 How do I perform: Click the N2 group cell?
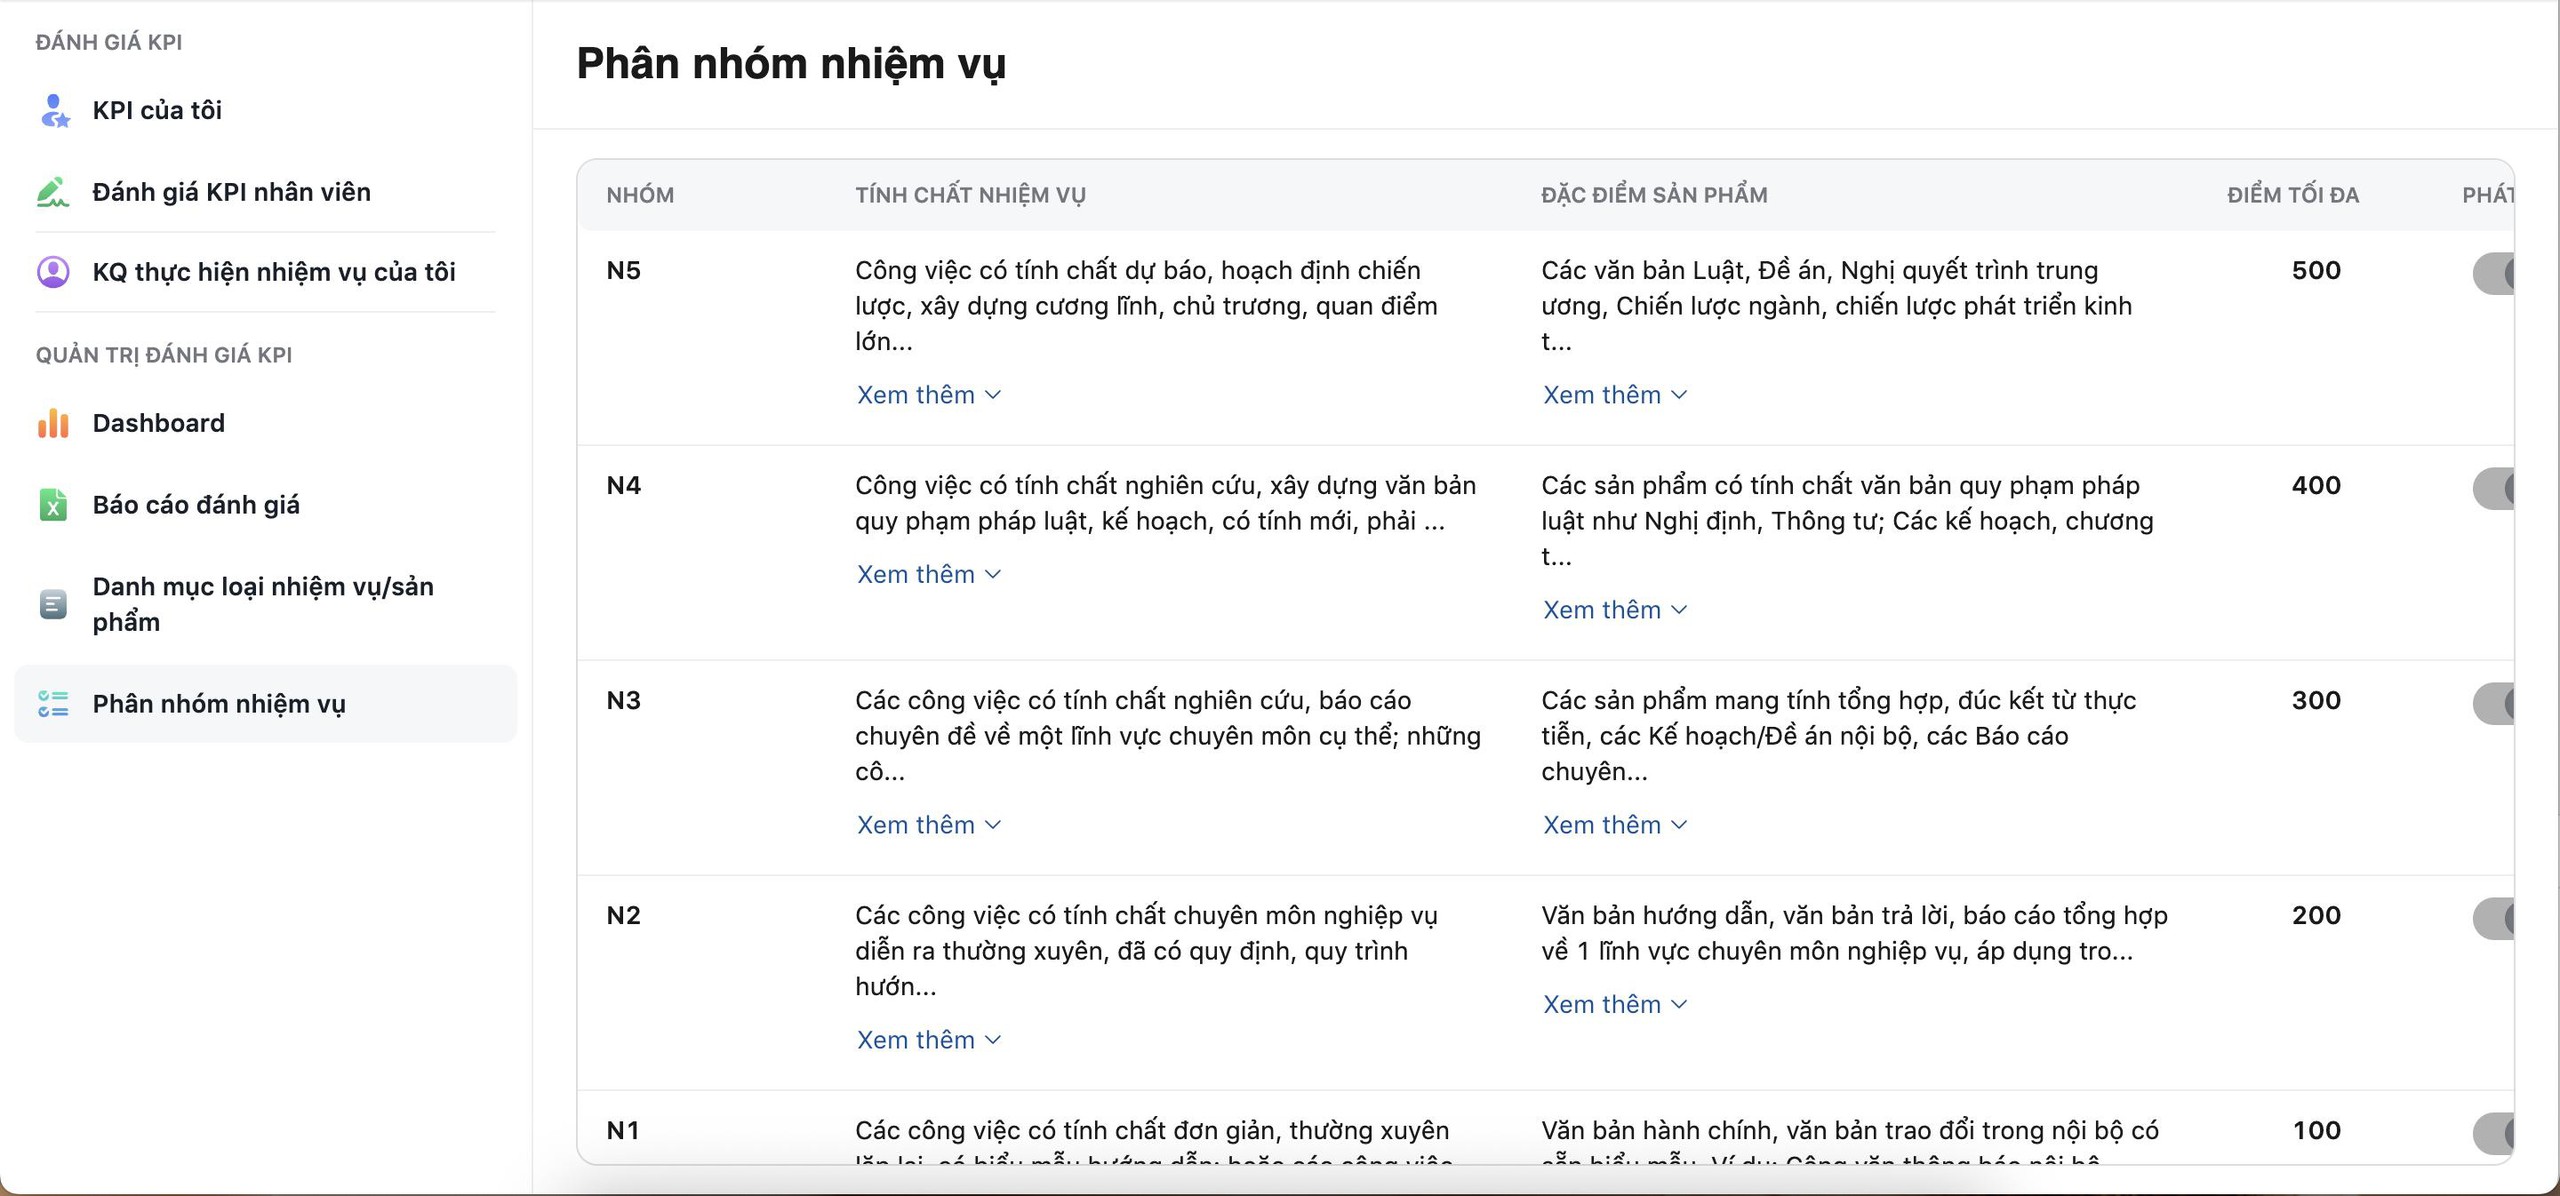[624, 915]
